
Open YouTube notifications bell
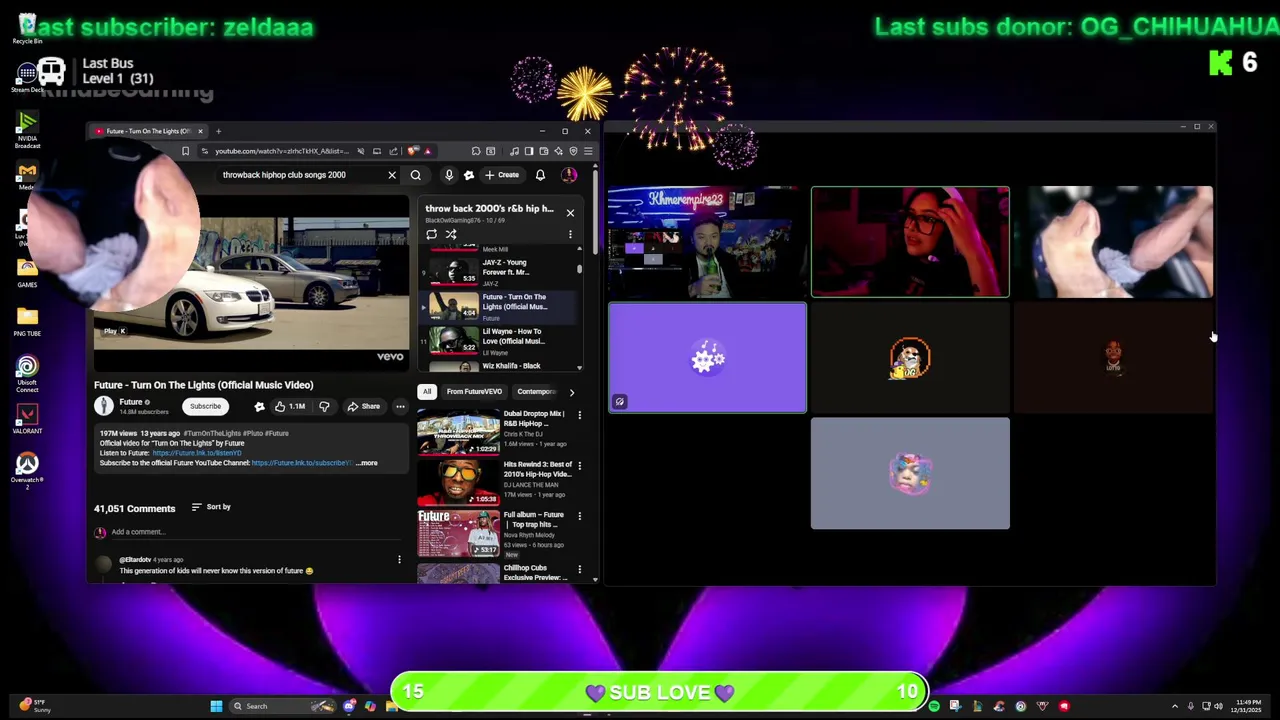pyautogui.click(x=540, y=175)
